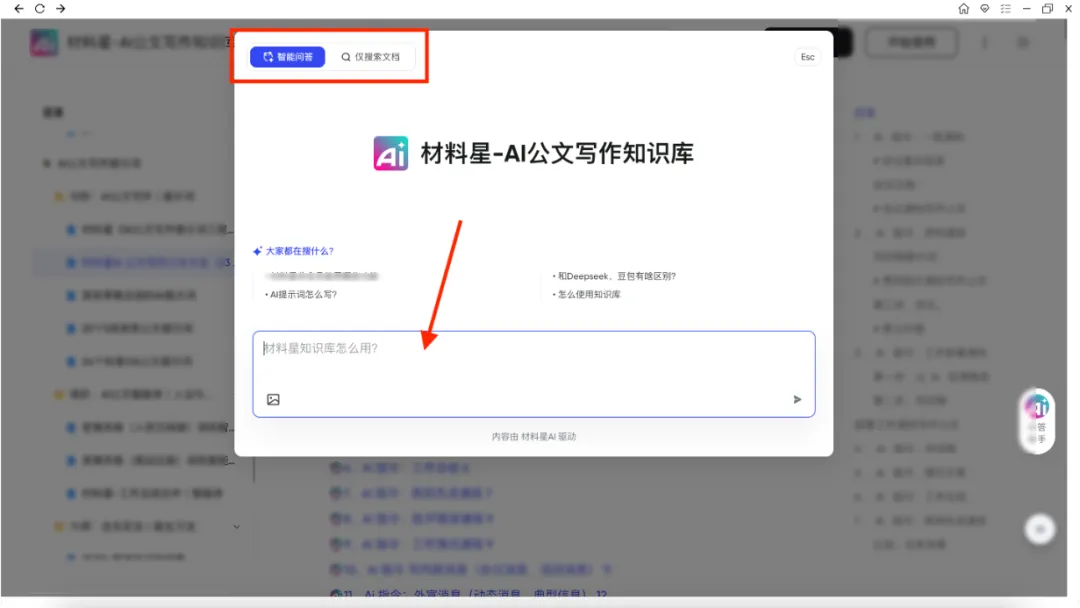Expand the sidebar folder chevron near the bottom left
Viewport: 1080px width, 608px height.
(x=236, y=527)
